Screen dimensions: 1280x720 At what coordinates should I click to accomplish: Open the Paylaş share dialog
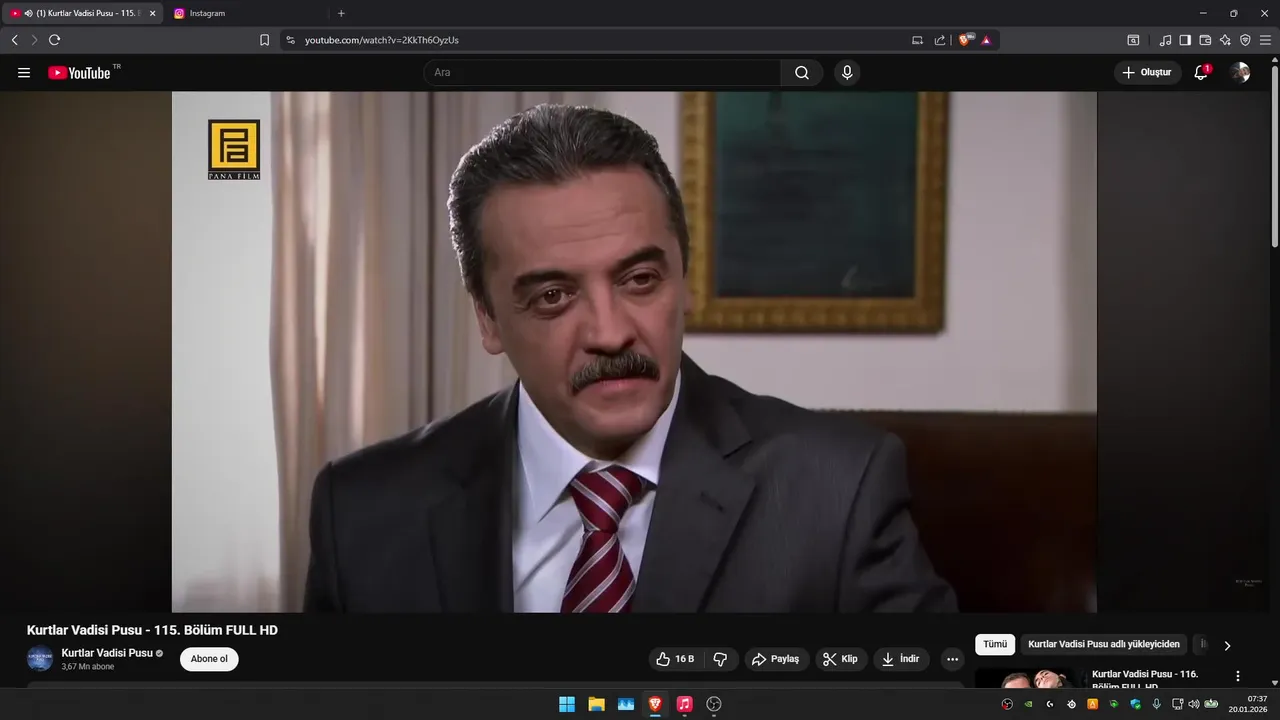click(x=775, y=659)
